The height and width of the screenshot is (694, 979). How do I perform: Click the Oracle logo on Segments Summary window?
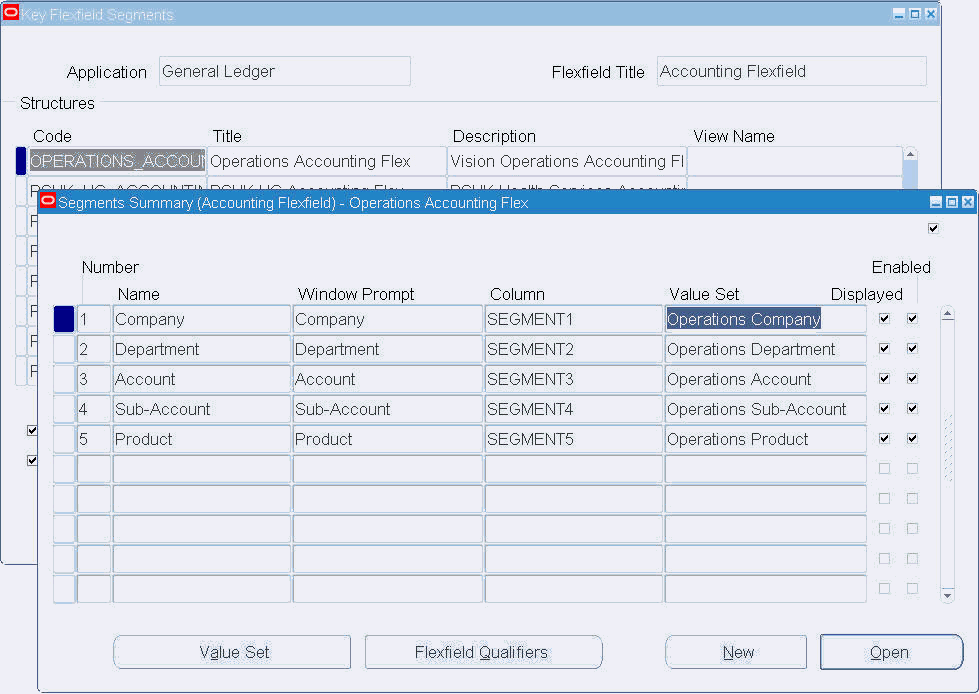[47, 201]
